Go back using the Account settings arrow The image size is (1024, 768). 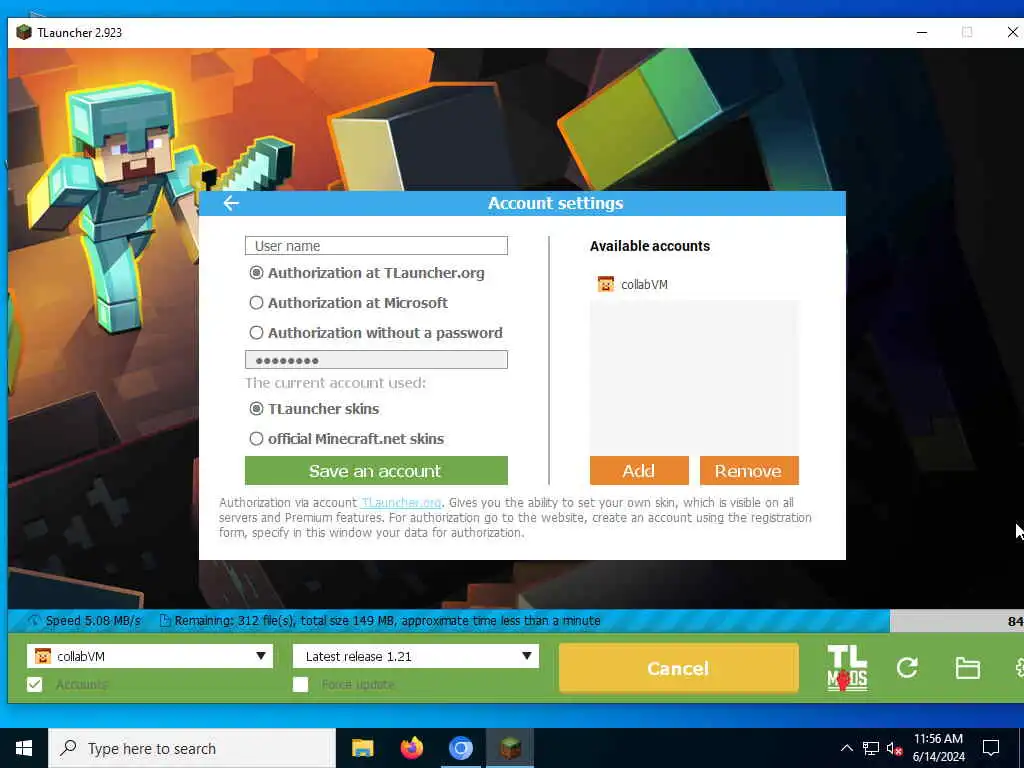coord(231,203)
